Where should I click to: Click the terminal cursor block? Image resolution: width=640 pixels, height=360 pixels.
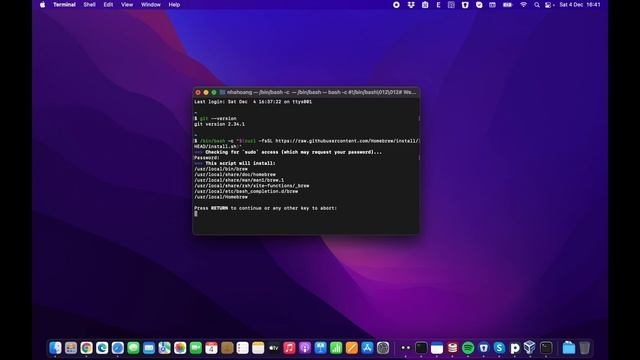click(196, 214)
